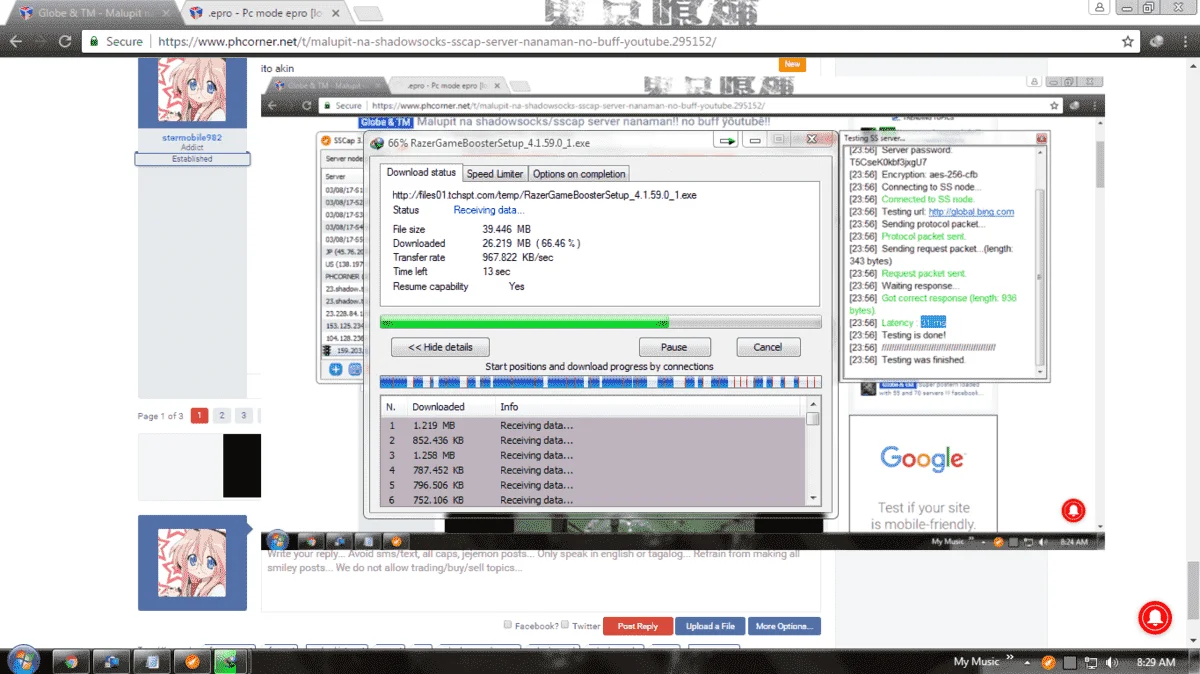This screenshot has height=674, width=1200.
Task: Click the 8:29 AM taskbar clock
Action: [1156, 662]
